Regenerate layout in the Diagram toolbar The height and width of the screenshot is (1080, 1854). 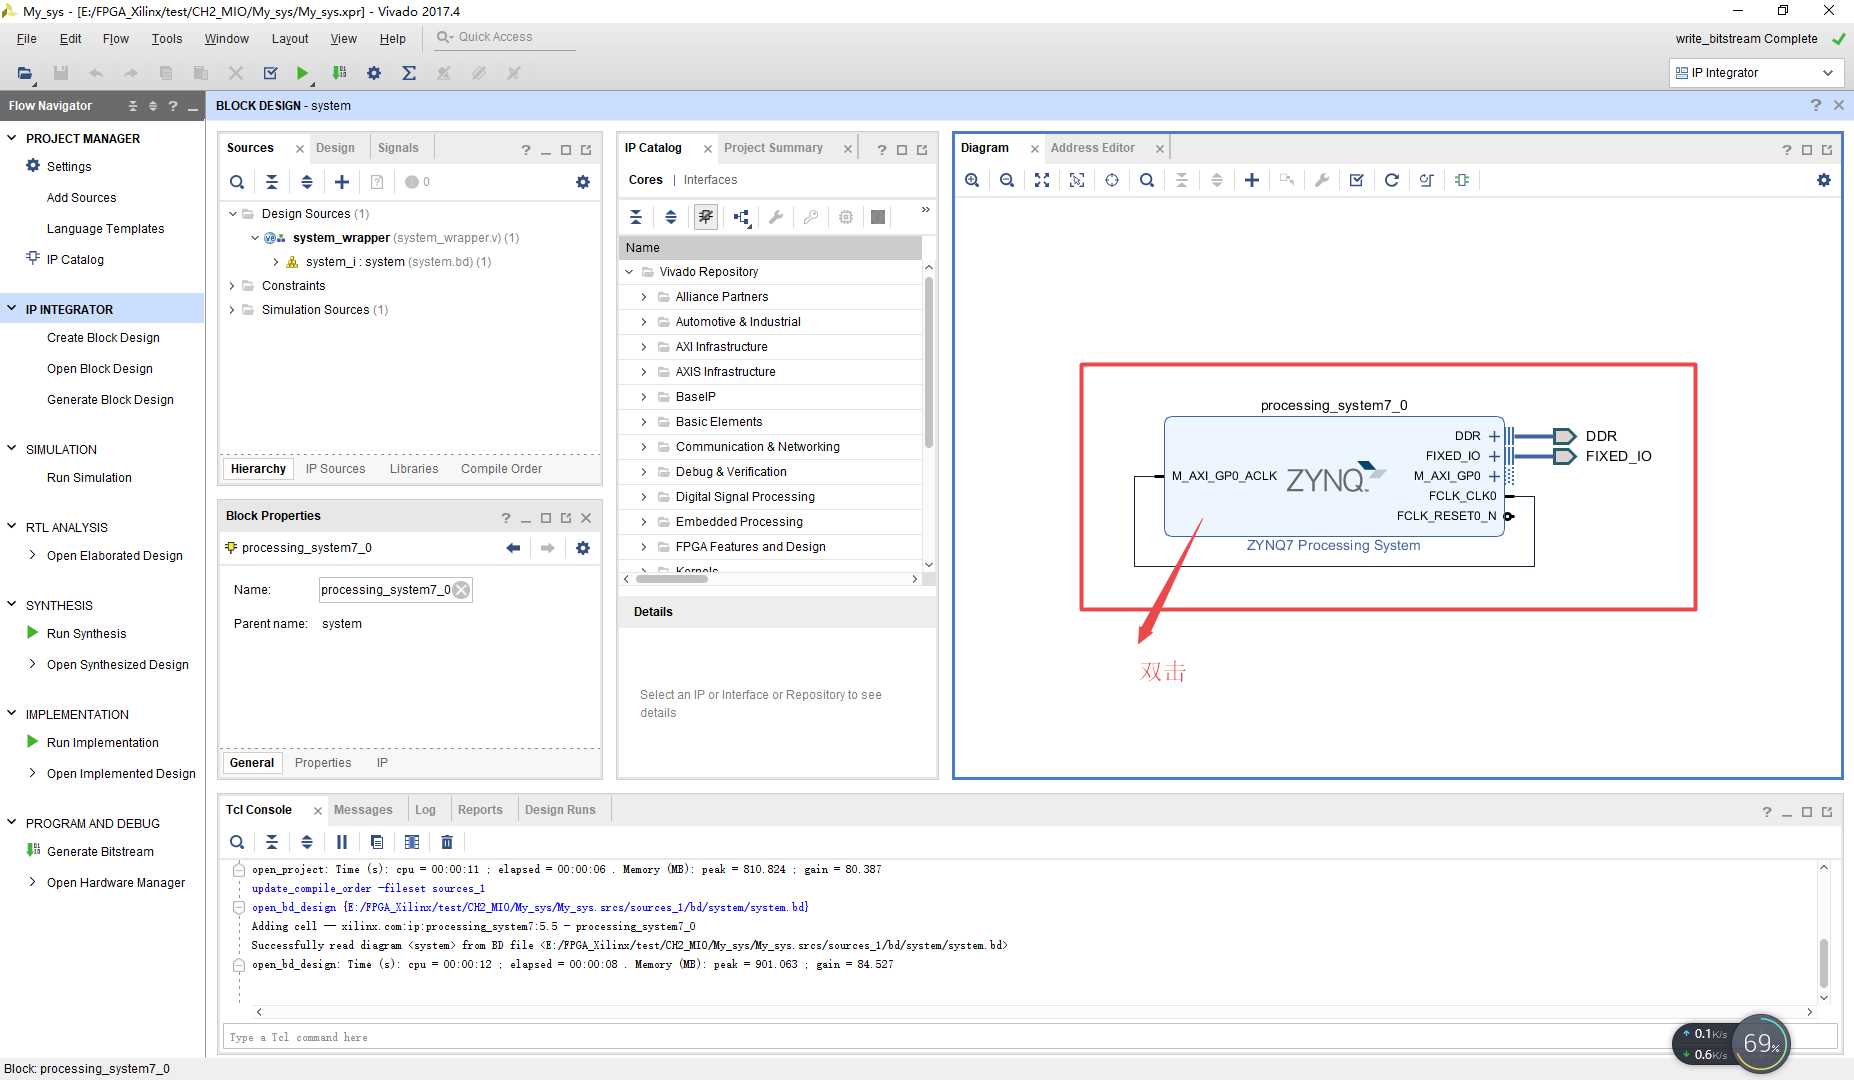click(1392, 180)
